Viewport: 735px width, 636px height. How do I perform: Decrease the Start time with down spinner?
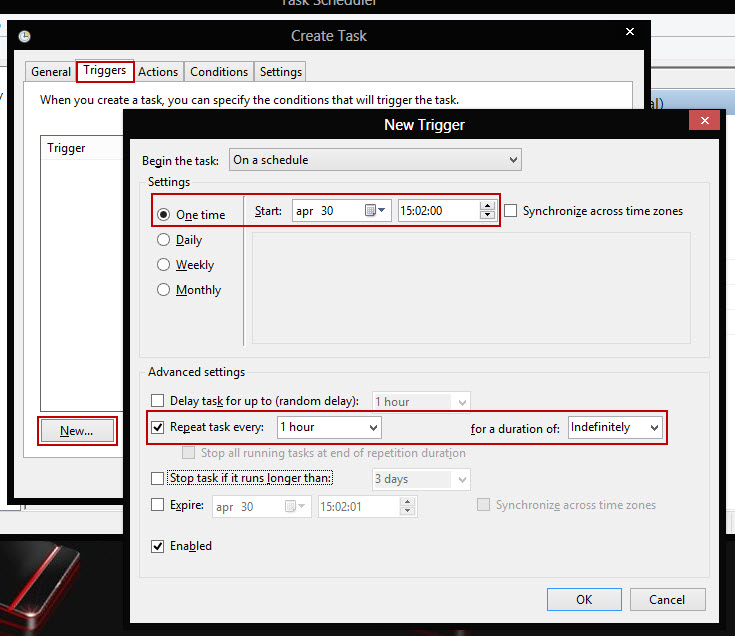[488, 215]
